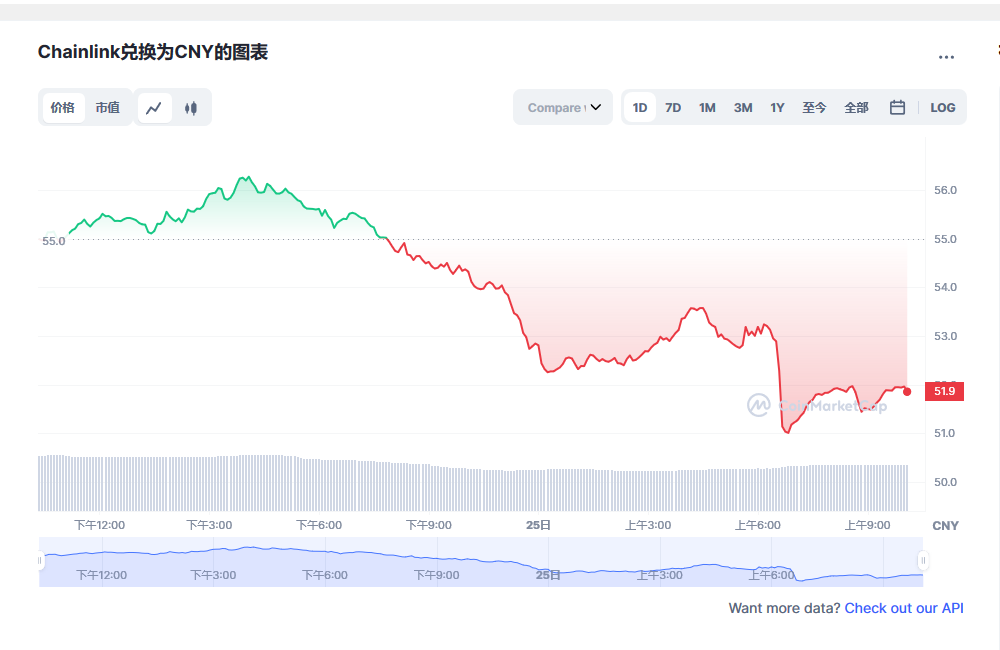1000x650 pixels.
Task: Click the CNY currency axis label
Action: coord(945,526)
